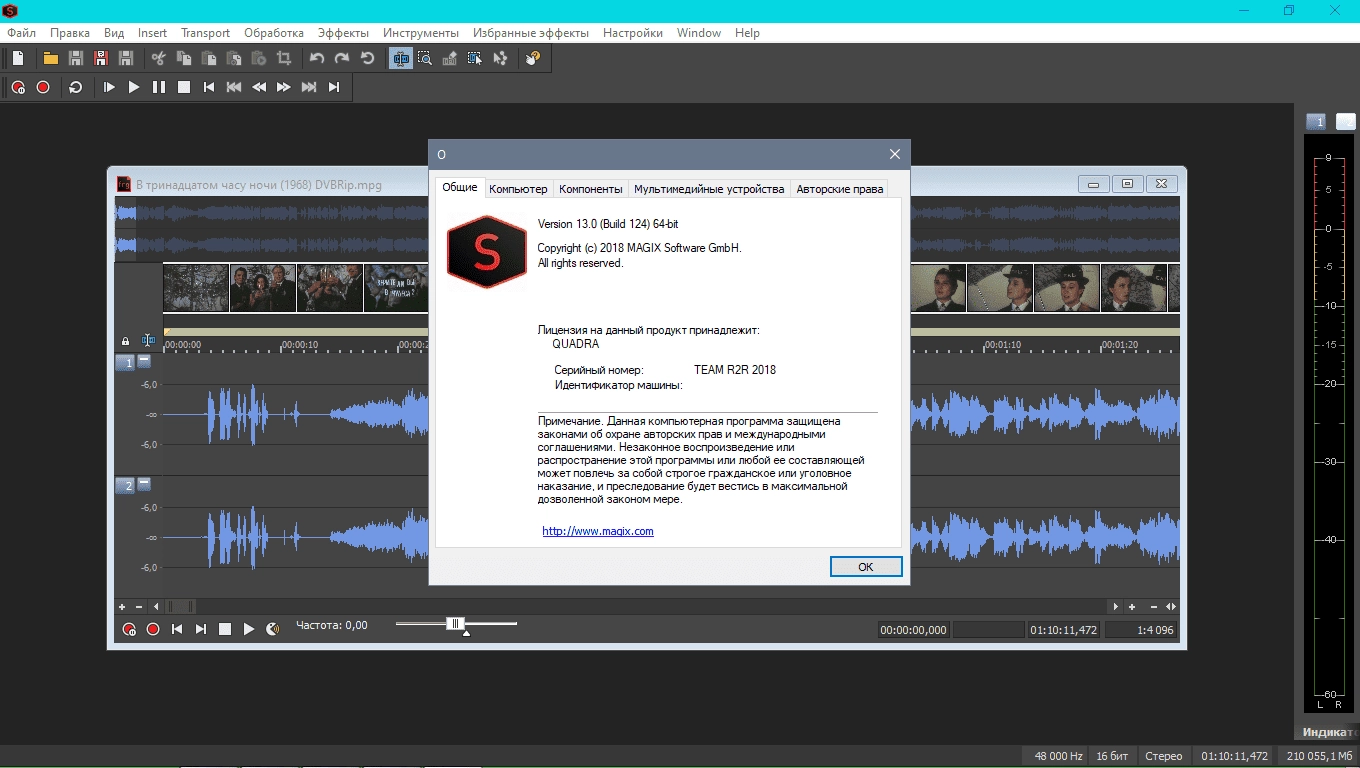1360x768 pixels.
Task: Click the scissors Cut icon
Action: pyautogui.click(x=158, y=58)
